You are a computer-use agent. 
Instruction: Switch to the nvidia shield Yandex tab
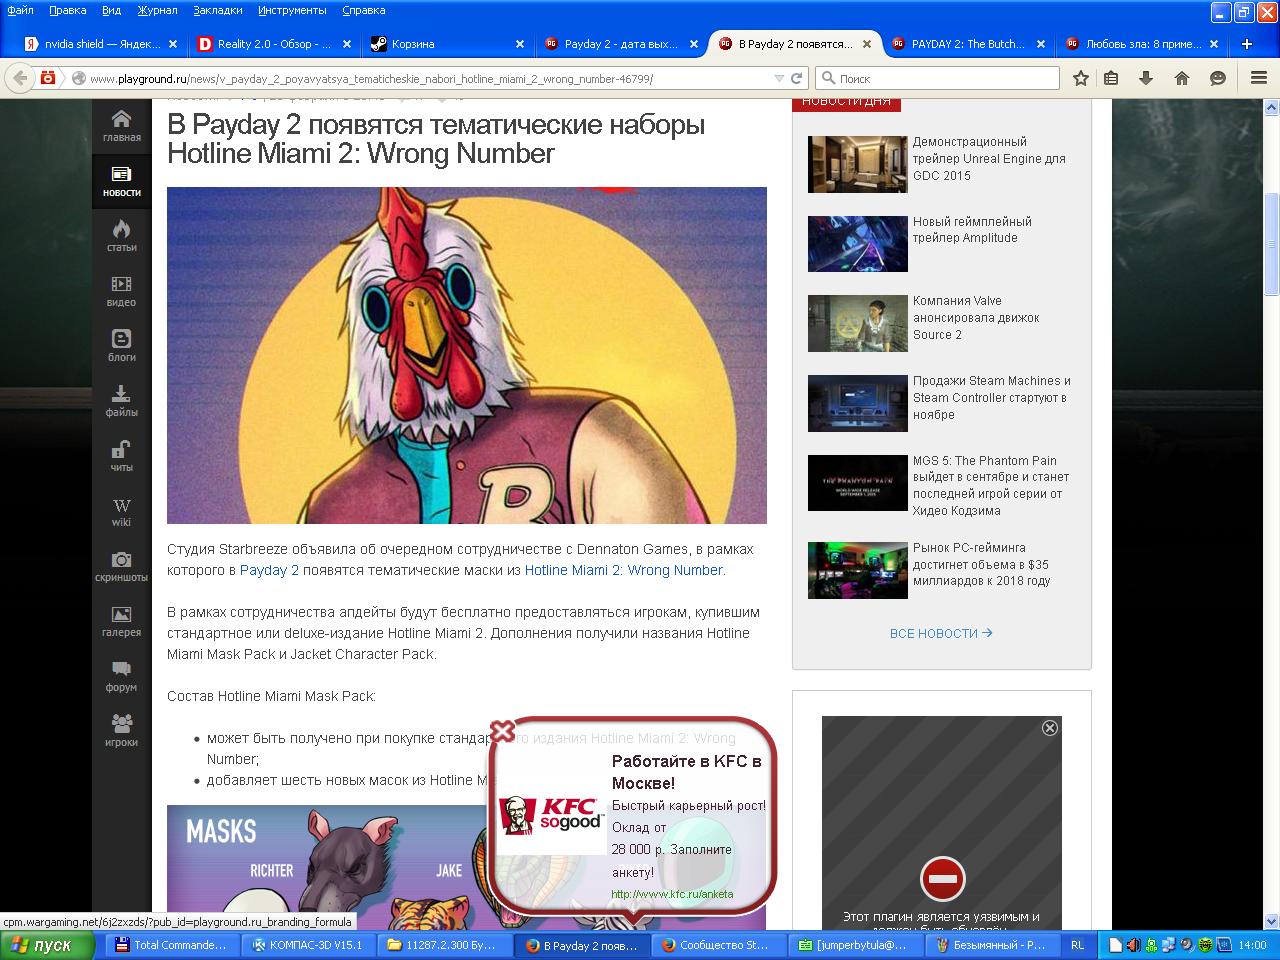(x=100, y=44)
